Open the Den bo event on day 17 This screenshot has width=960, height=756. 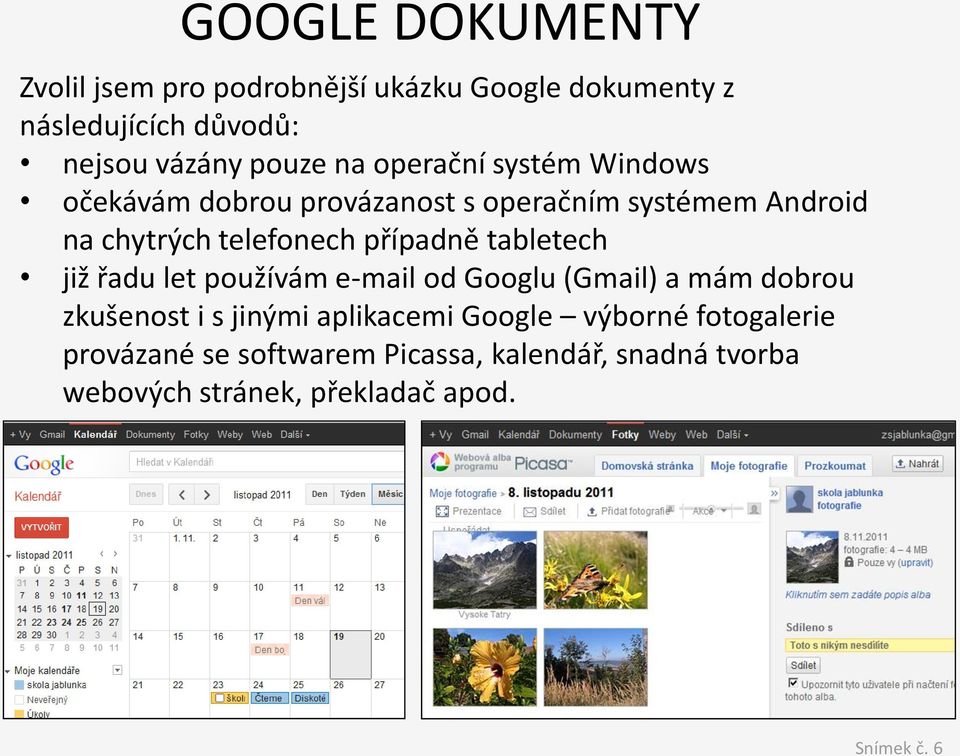269,649
